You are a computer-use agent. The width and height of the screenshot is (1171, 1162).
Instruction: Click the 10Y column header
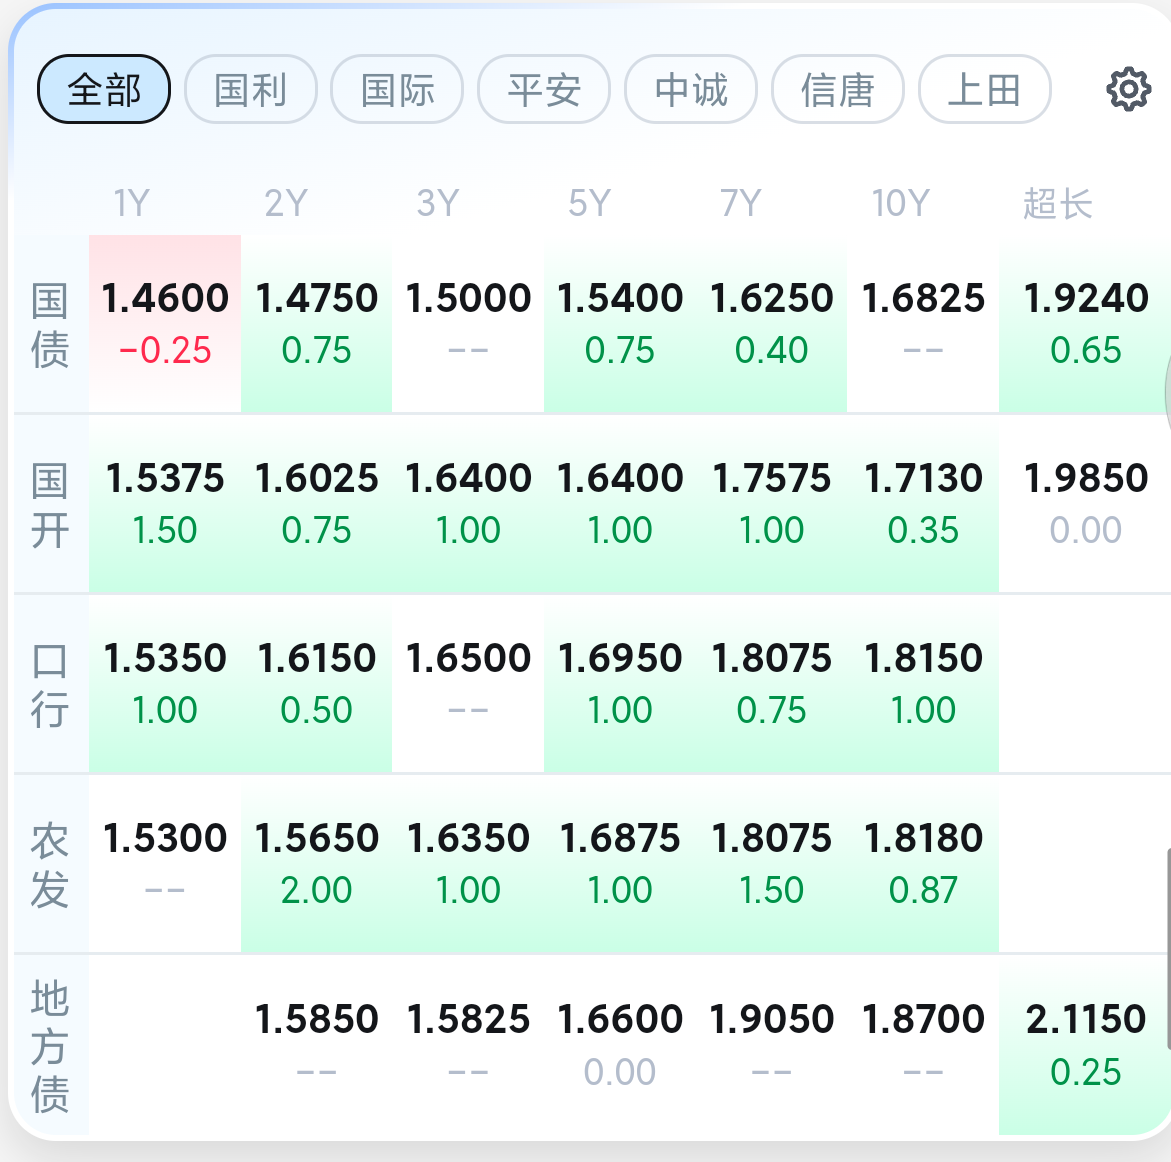coord(901,203)
